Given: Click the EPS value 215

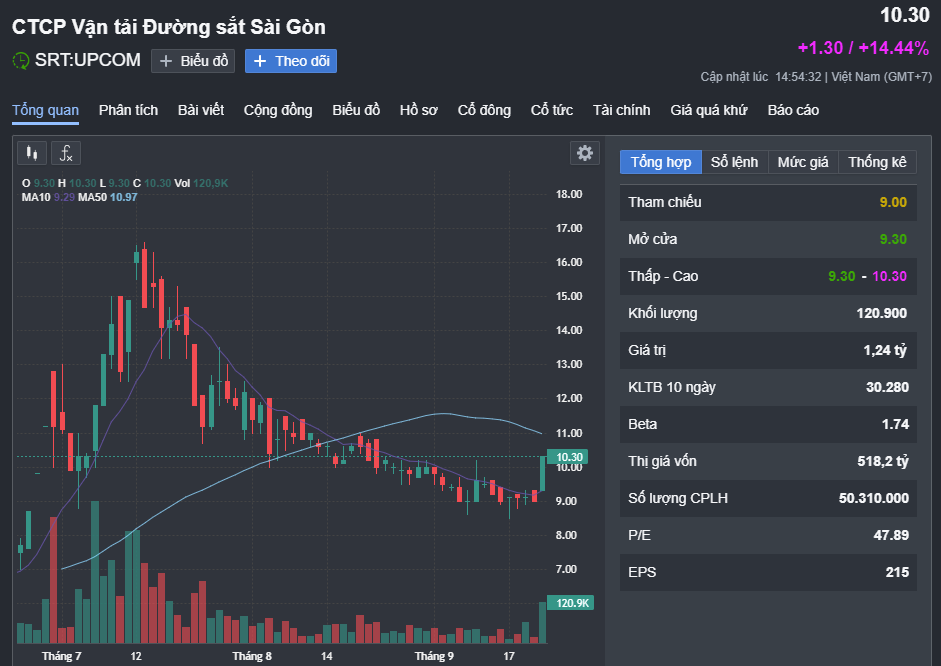Looking at the screenshot, I should [897, 572].
